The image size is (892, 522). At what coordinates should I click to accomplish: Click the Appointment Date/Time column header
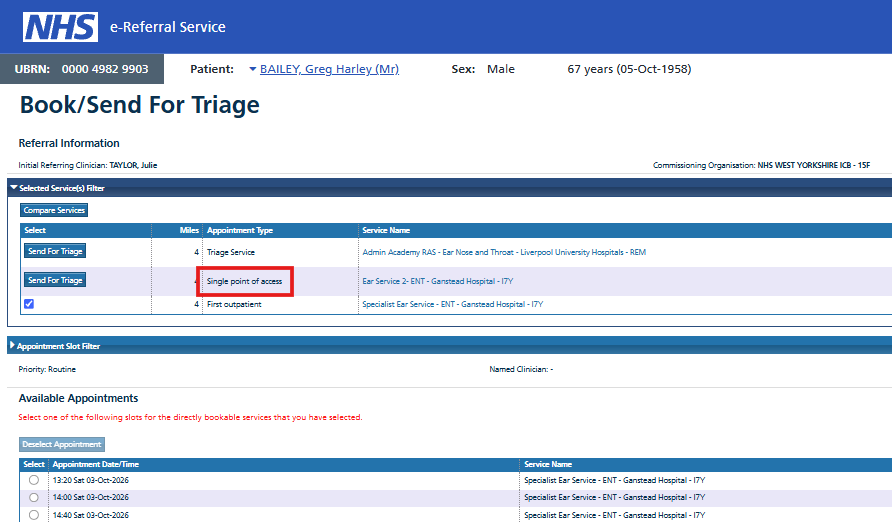[x=96, y=464]
